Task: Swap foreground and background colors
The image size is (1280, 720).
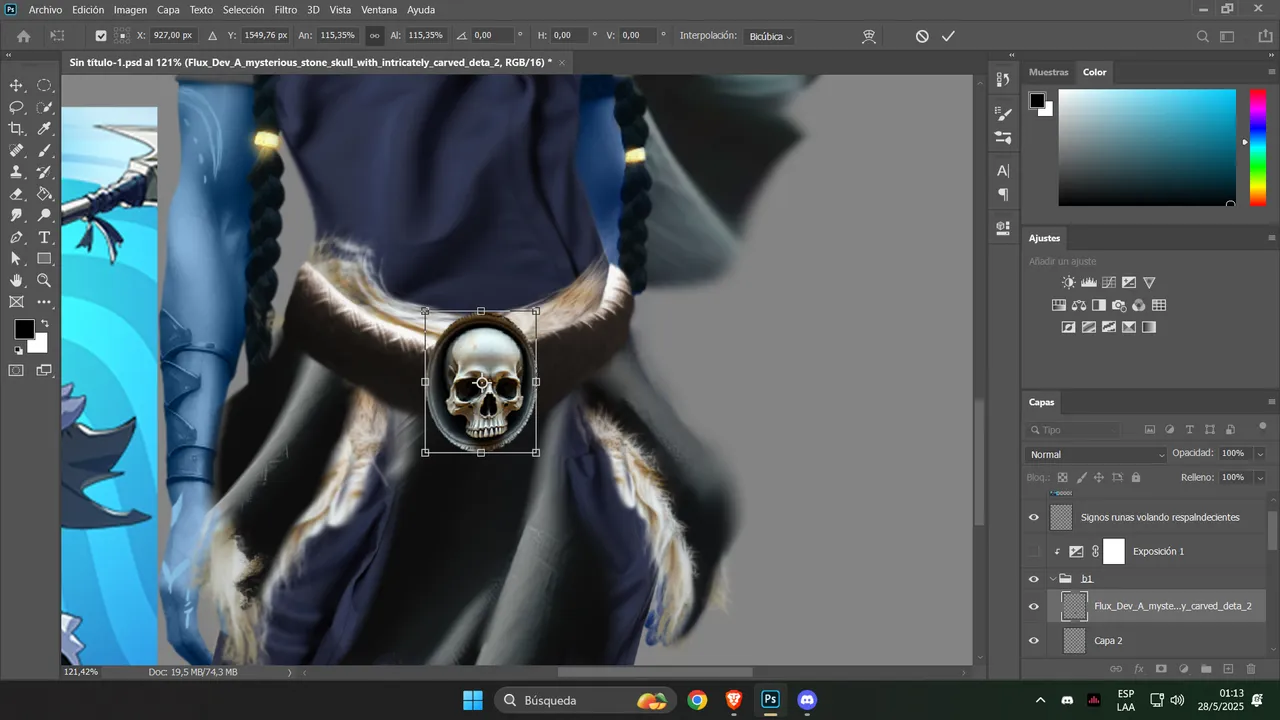Action: pos(44,324)
